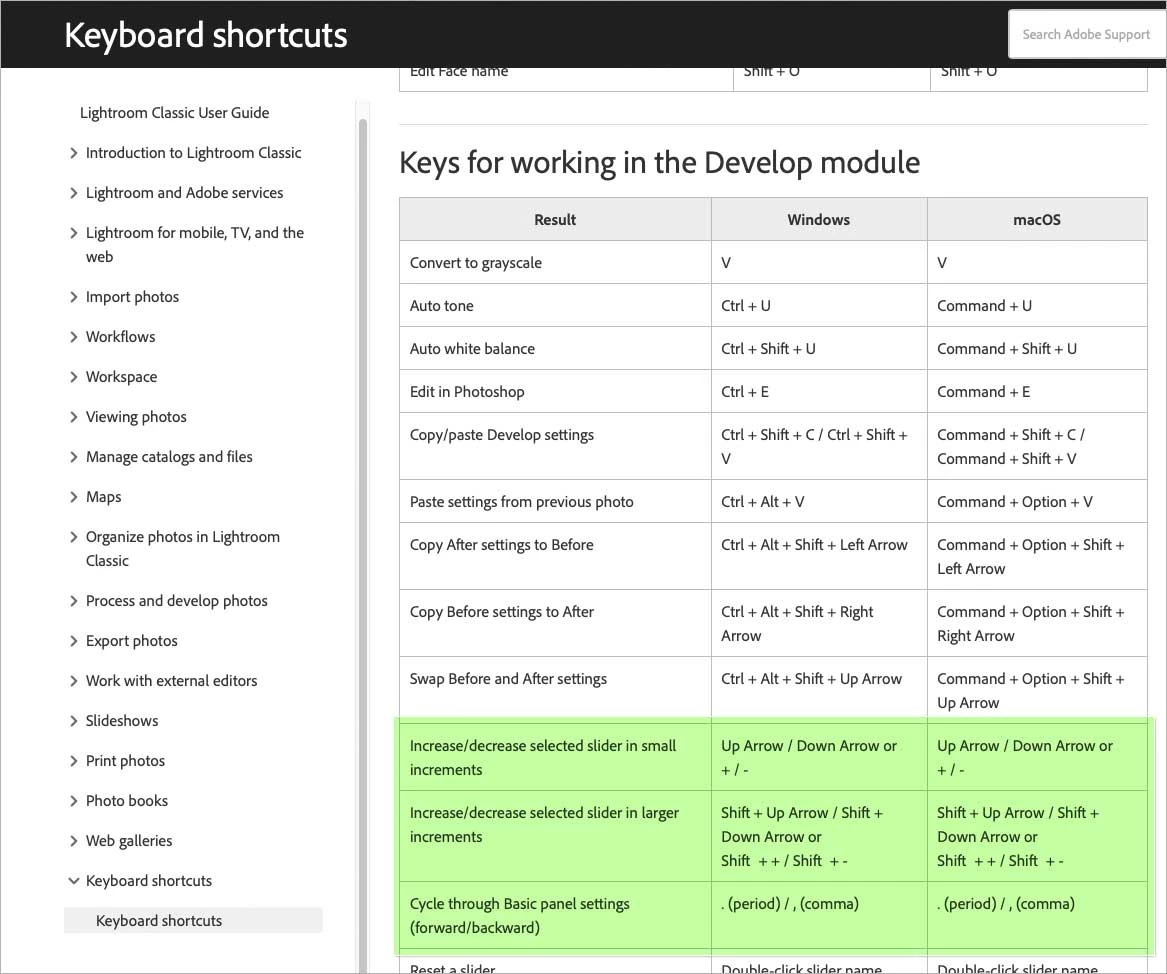Click Ctrl + Alt + Shift + Up Arrow

(x=811, y=679)
